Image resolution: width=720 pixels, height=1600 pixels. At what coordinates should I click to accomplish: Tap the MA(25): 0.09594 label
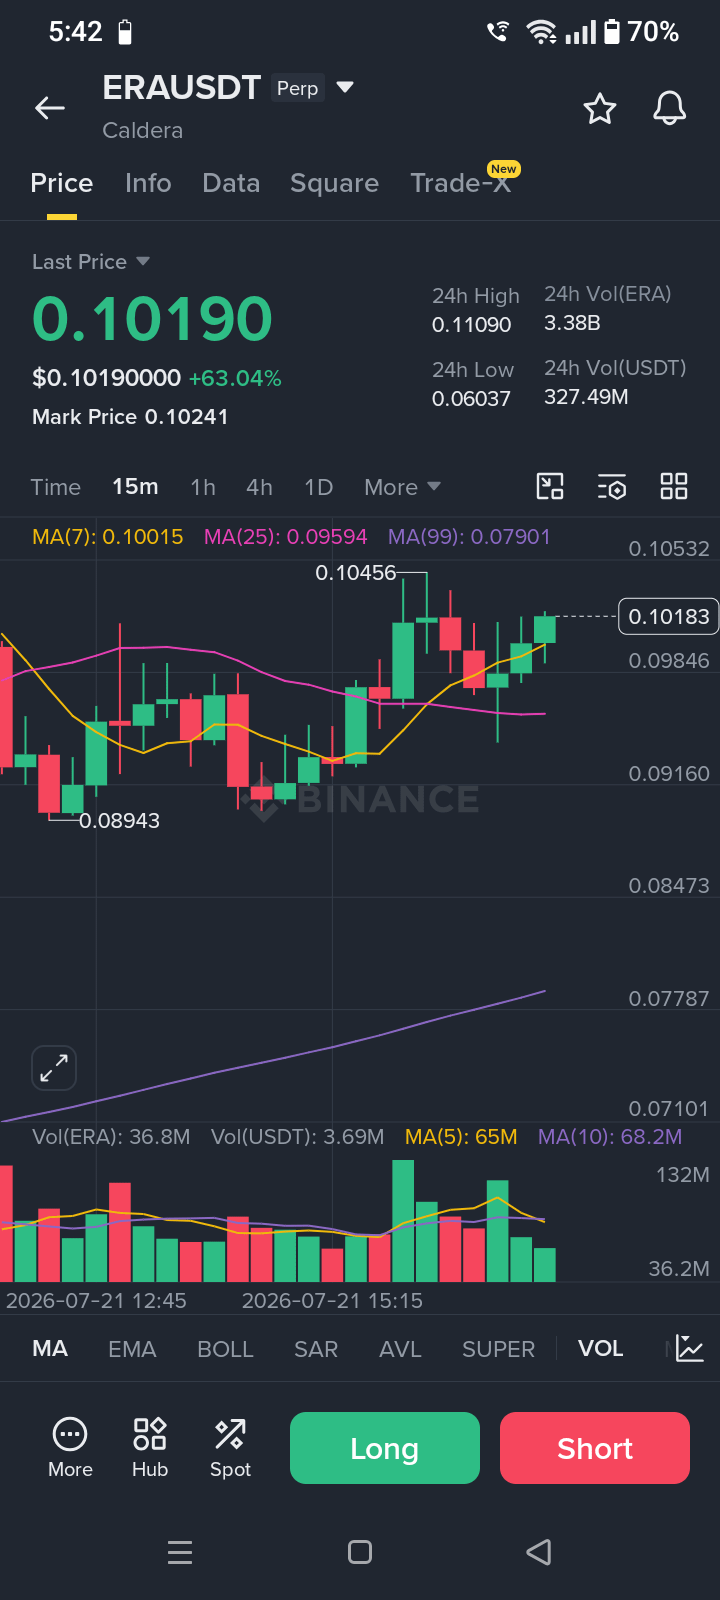point(286,537)
